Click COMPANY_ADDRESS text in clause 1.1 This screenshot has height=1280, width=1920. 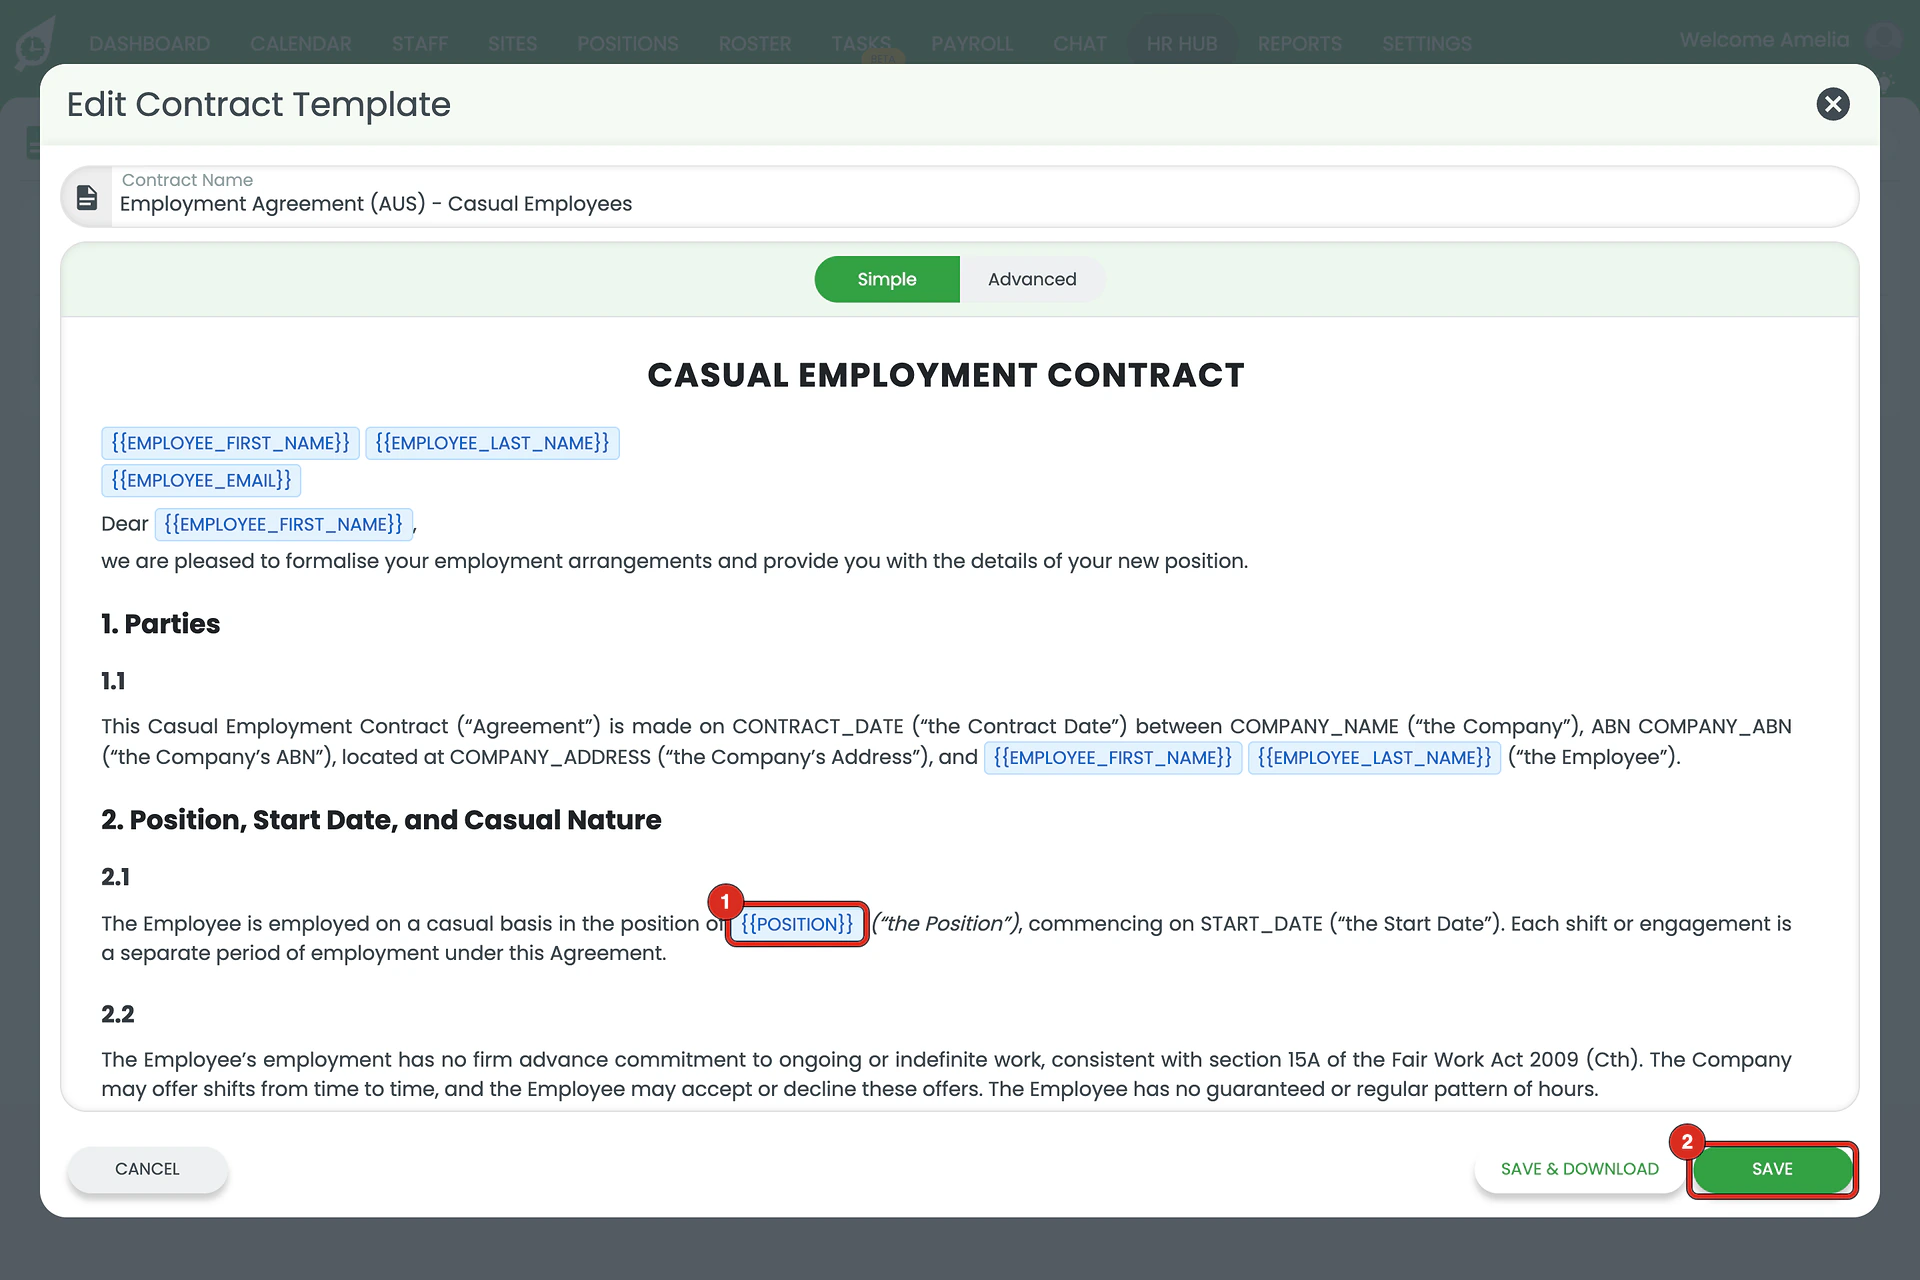[x=550, y=758]
